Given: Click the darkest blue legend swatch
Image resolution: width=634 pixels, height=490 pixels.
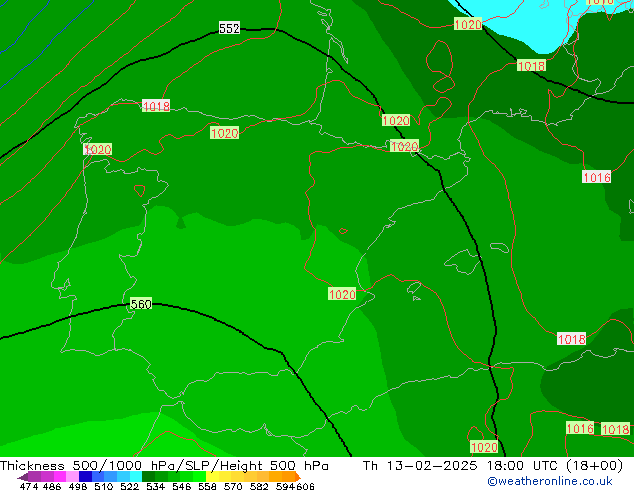Looking at the screenshot, I should click(85, 477).
